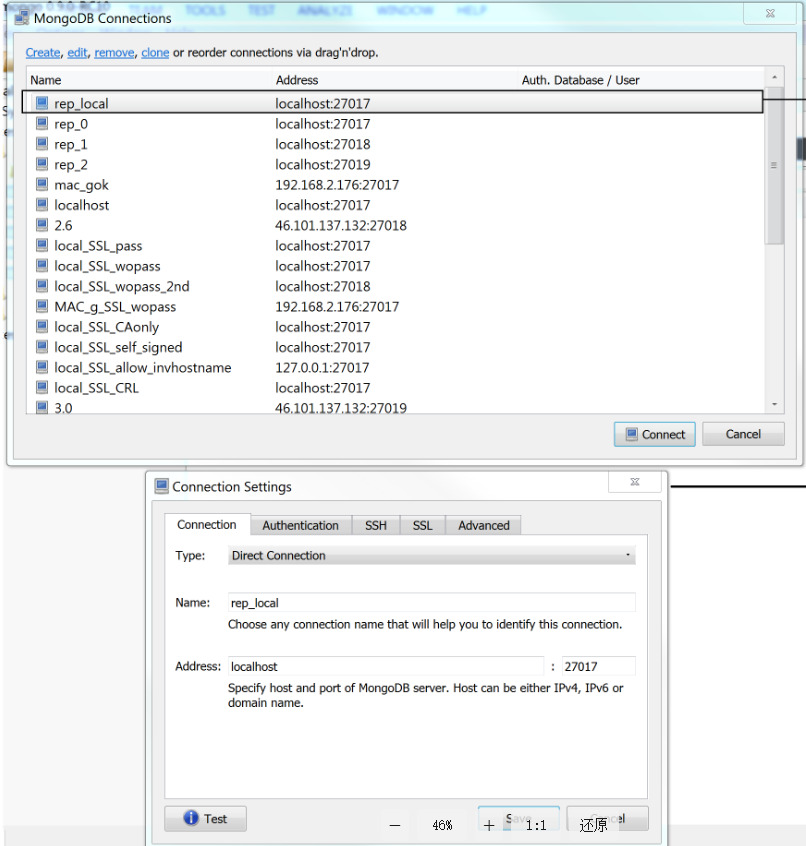Click the remove link

(x=114, y=52)
